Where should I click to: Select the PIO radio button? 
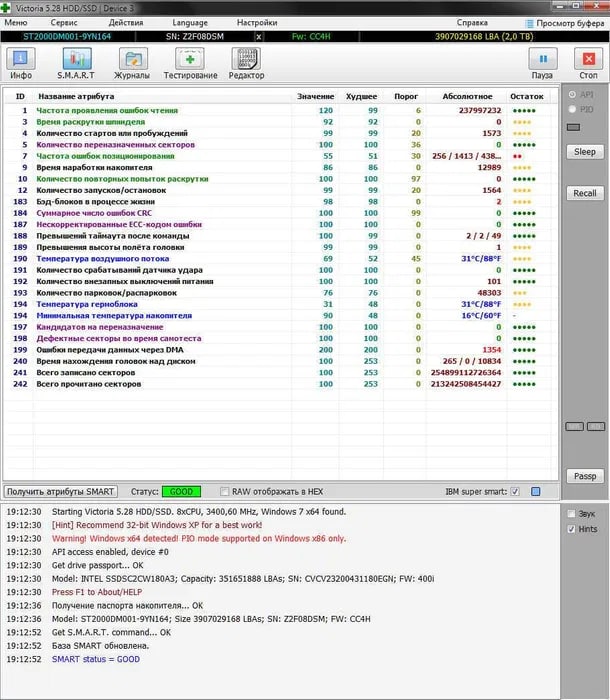[572, 109]
